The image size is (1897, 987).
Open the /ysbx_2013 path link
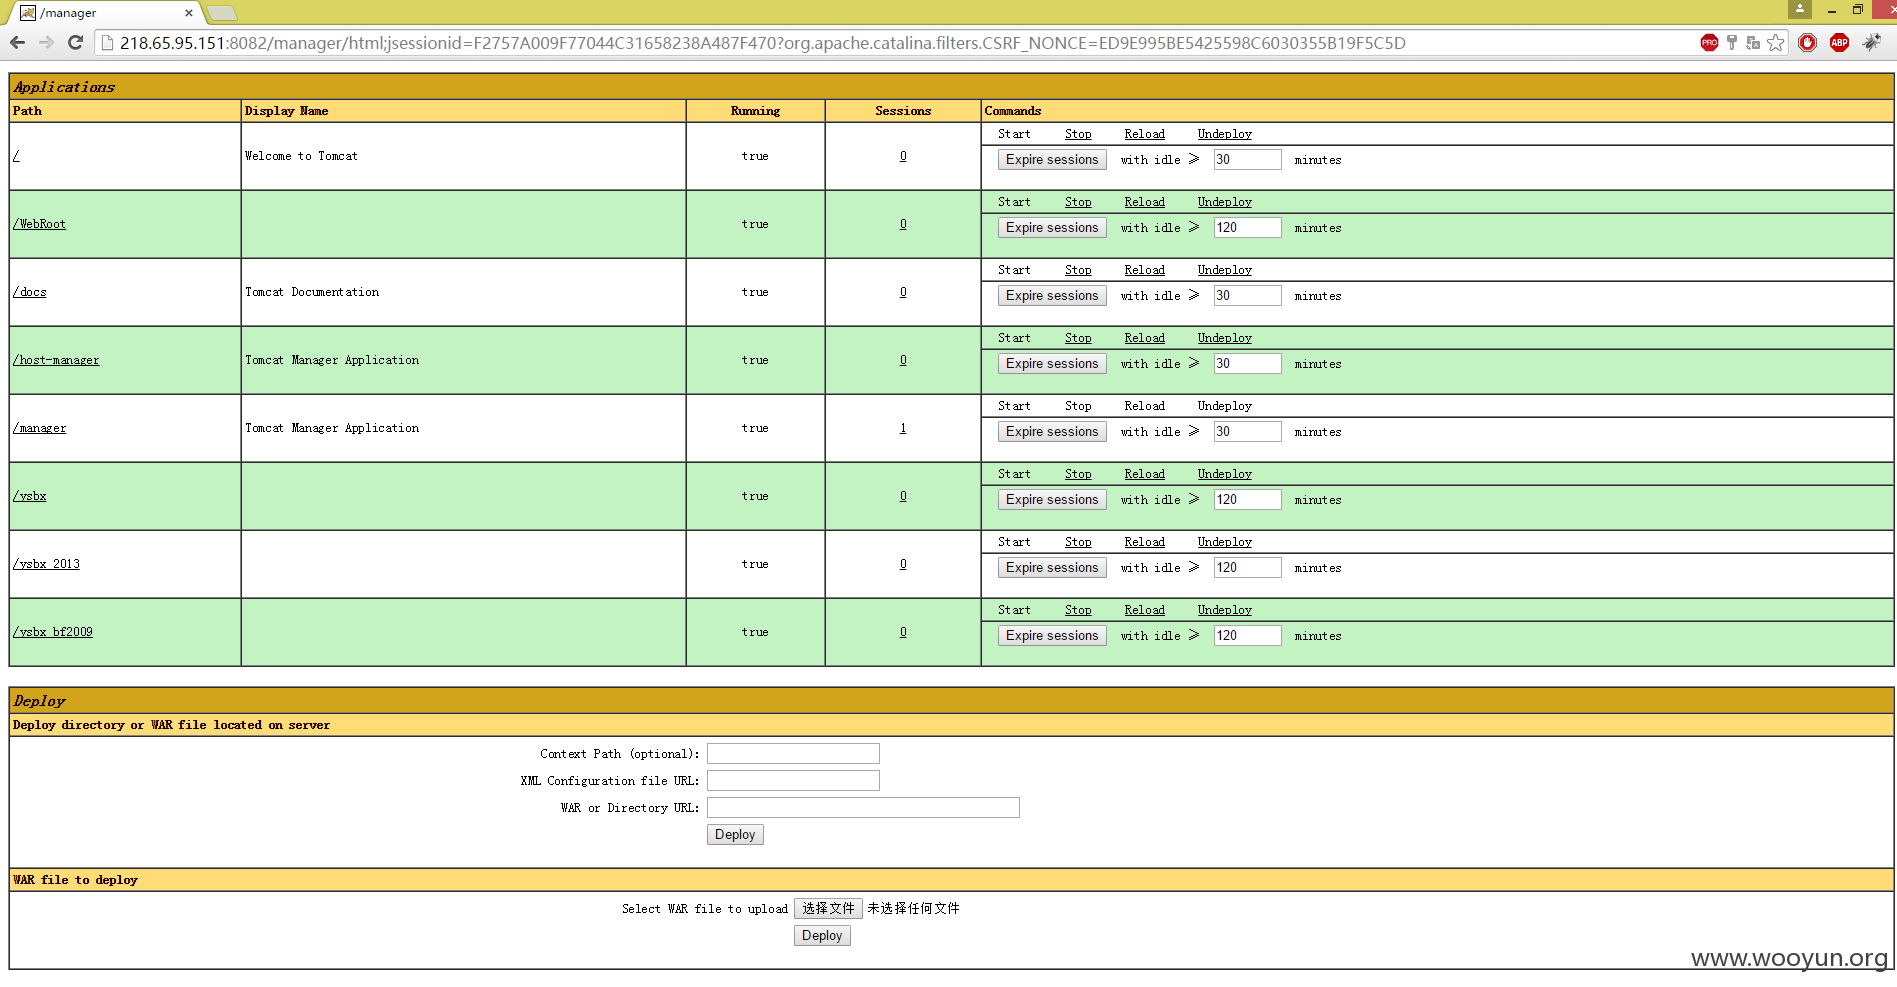(46, 564)
